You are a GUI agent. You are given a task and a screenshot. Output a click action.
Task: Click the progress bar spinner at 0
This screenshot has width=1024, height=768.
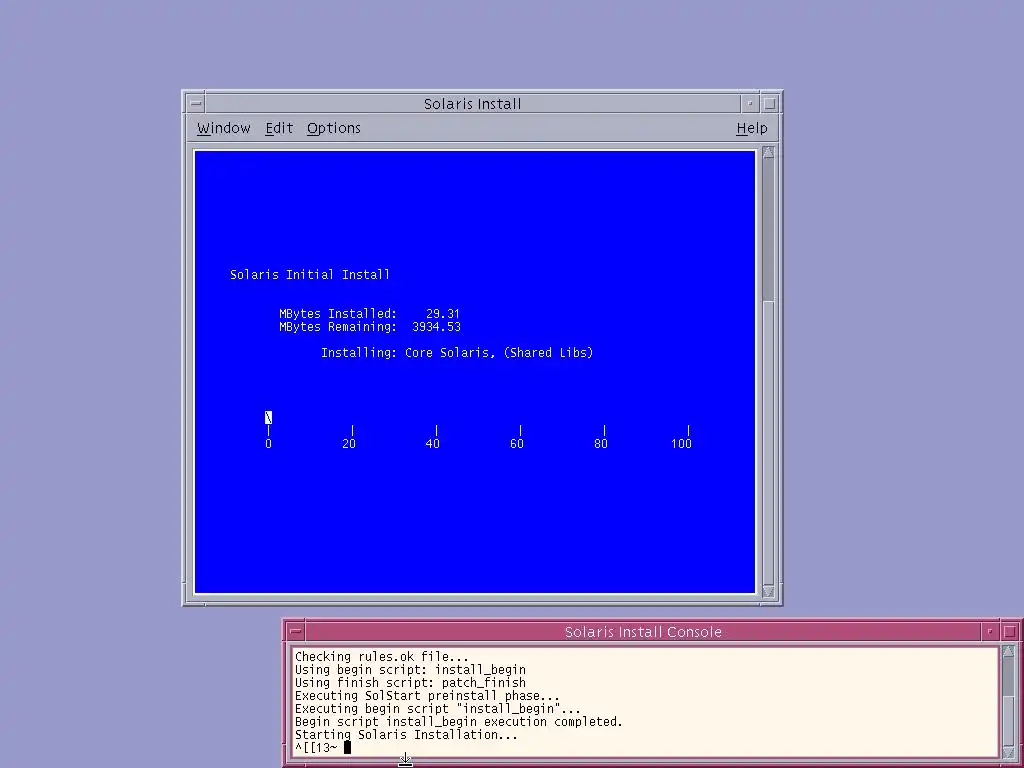(x=268, y=417)
